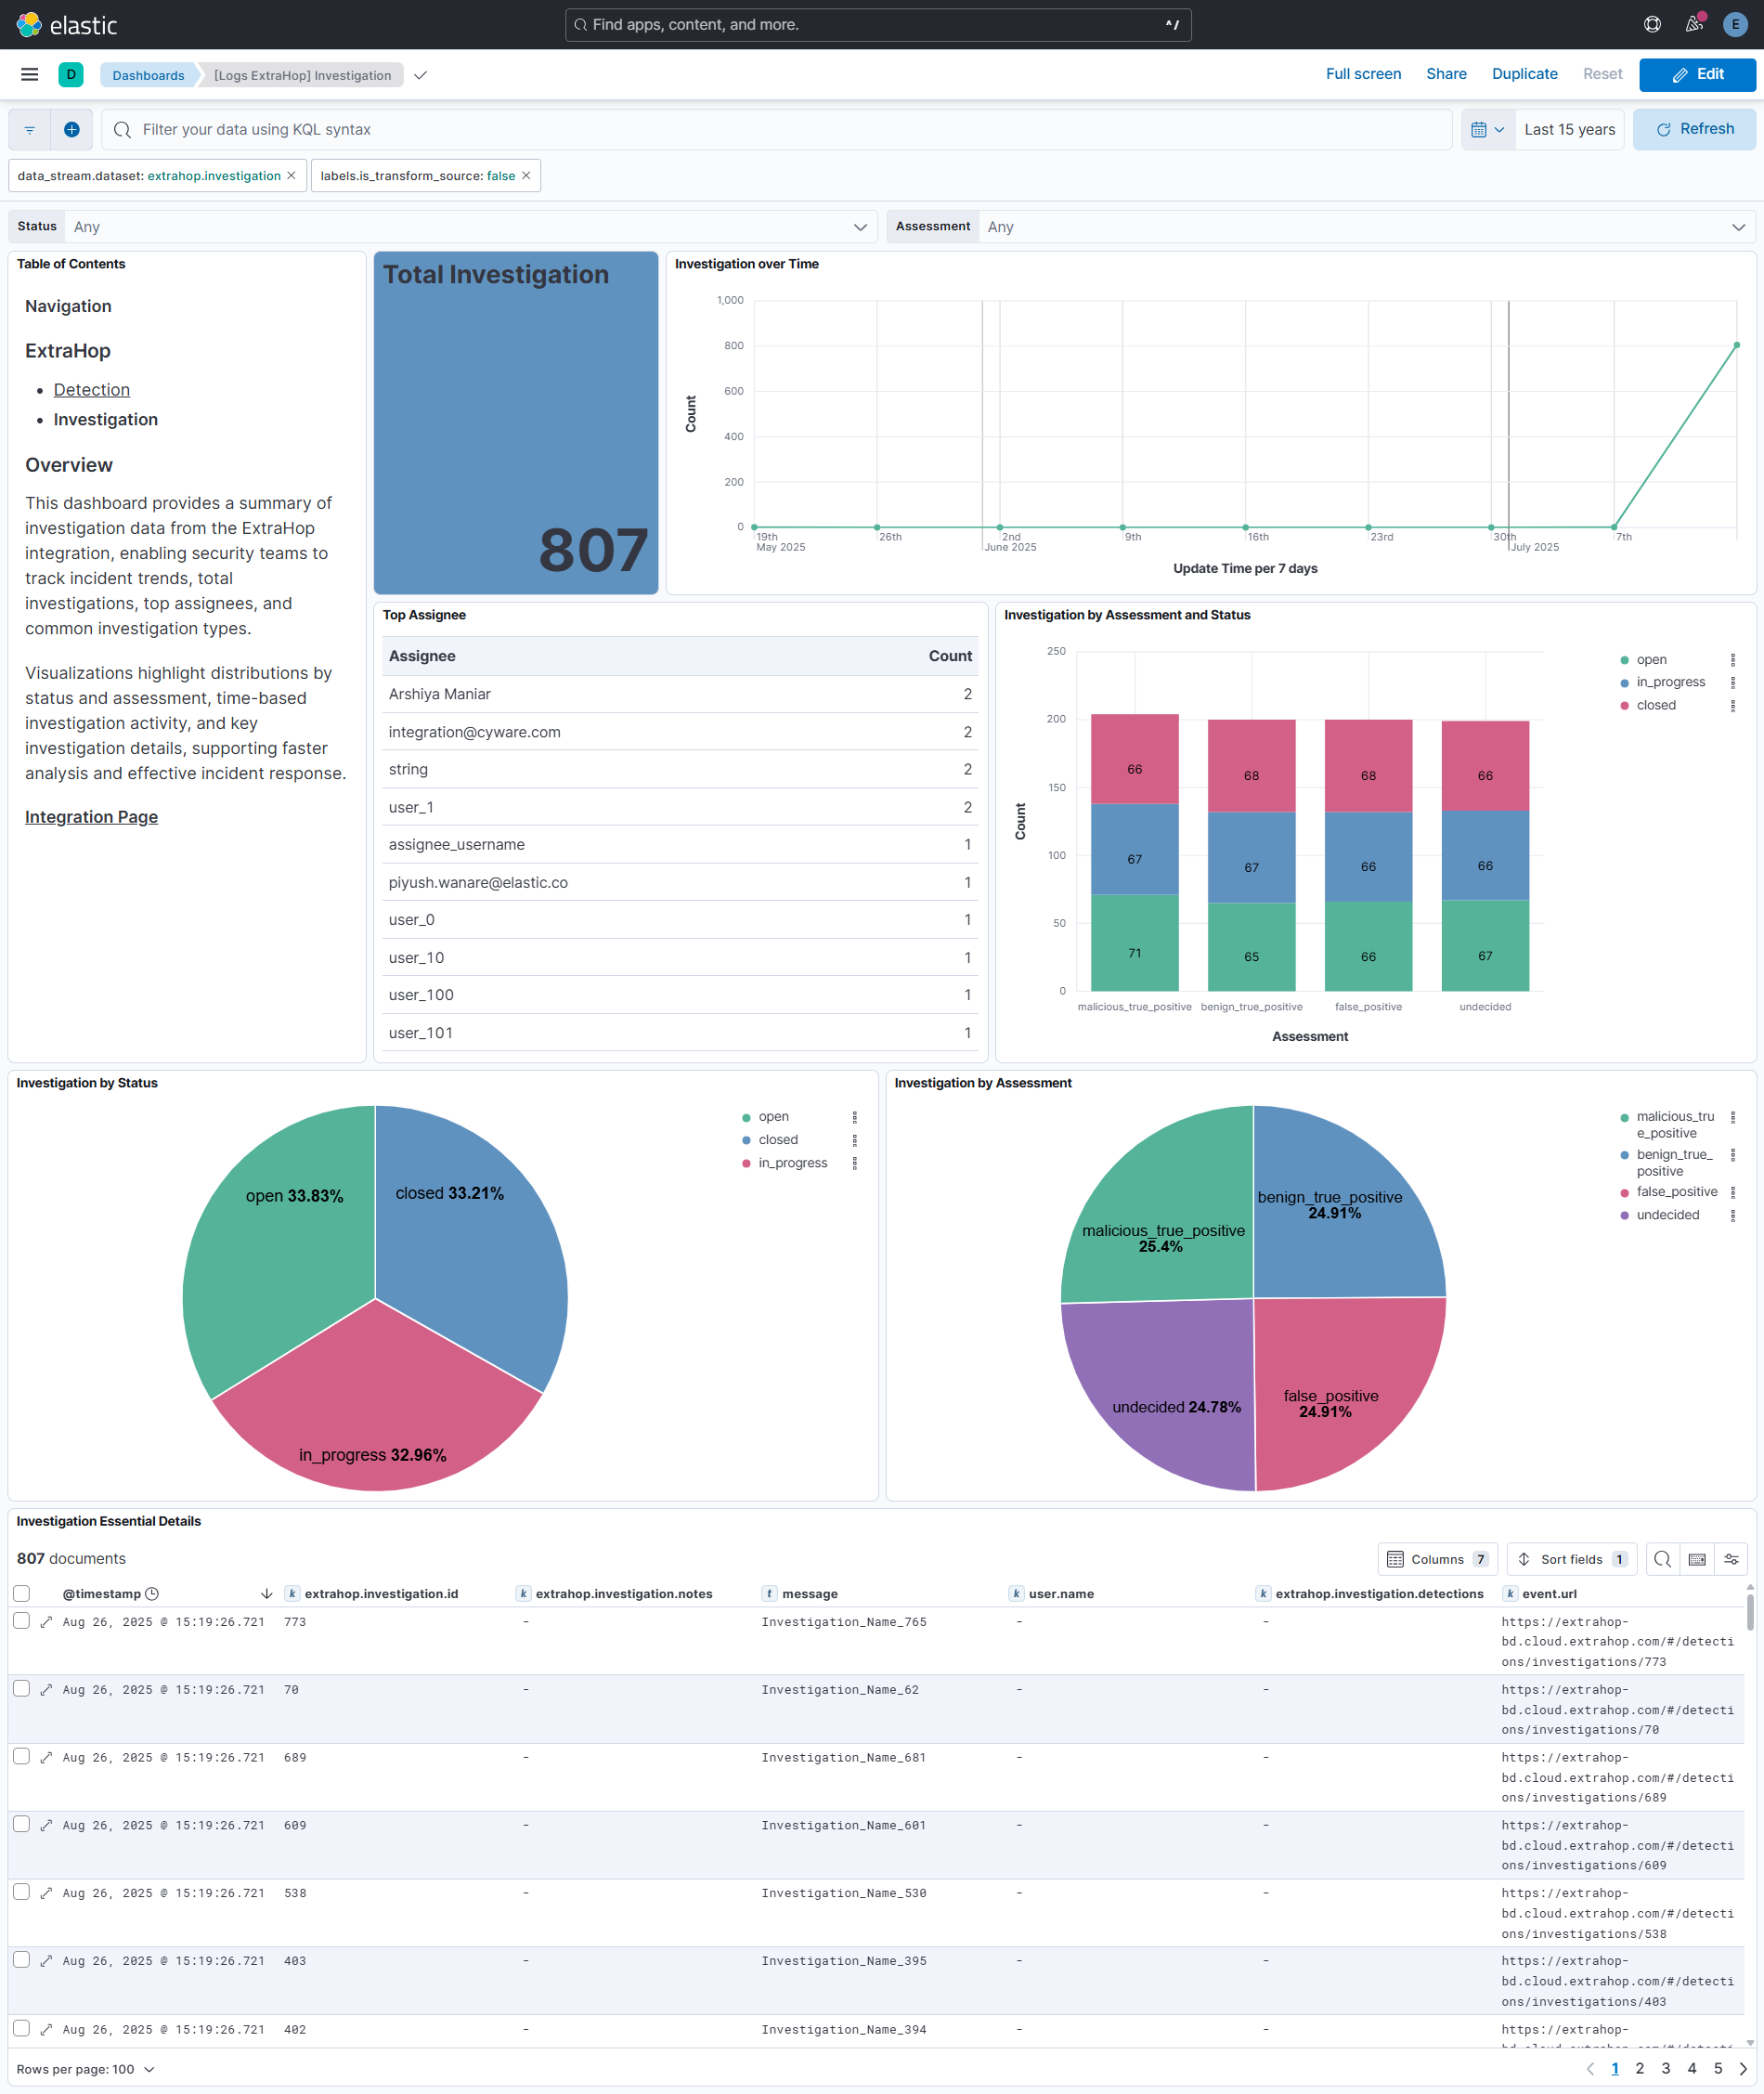Check the row for investigation id 689
Screen dimensions: 1764x2094
click(22, 1757)
